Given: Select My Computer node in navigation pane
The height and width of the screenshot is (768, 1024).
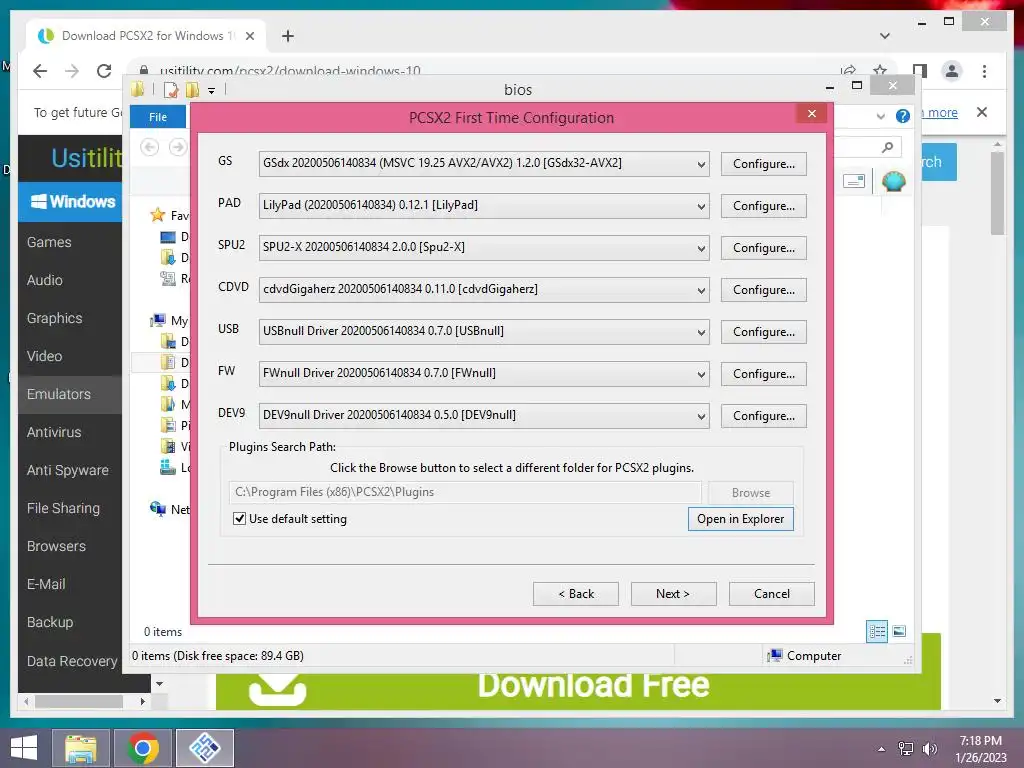Looking at the screenshot, I should pos(170,321).
